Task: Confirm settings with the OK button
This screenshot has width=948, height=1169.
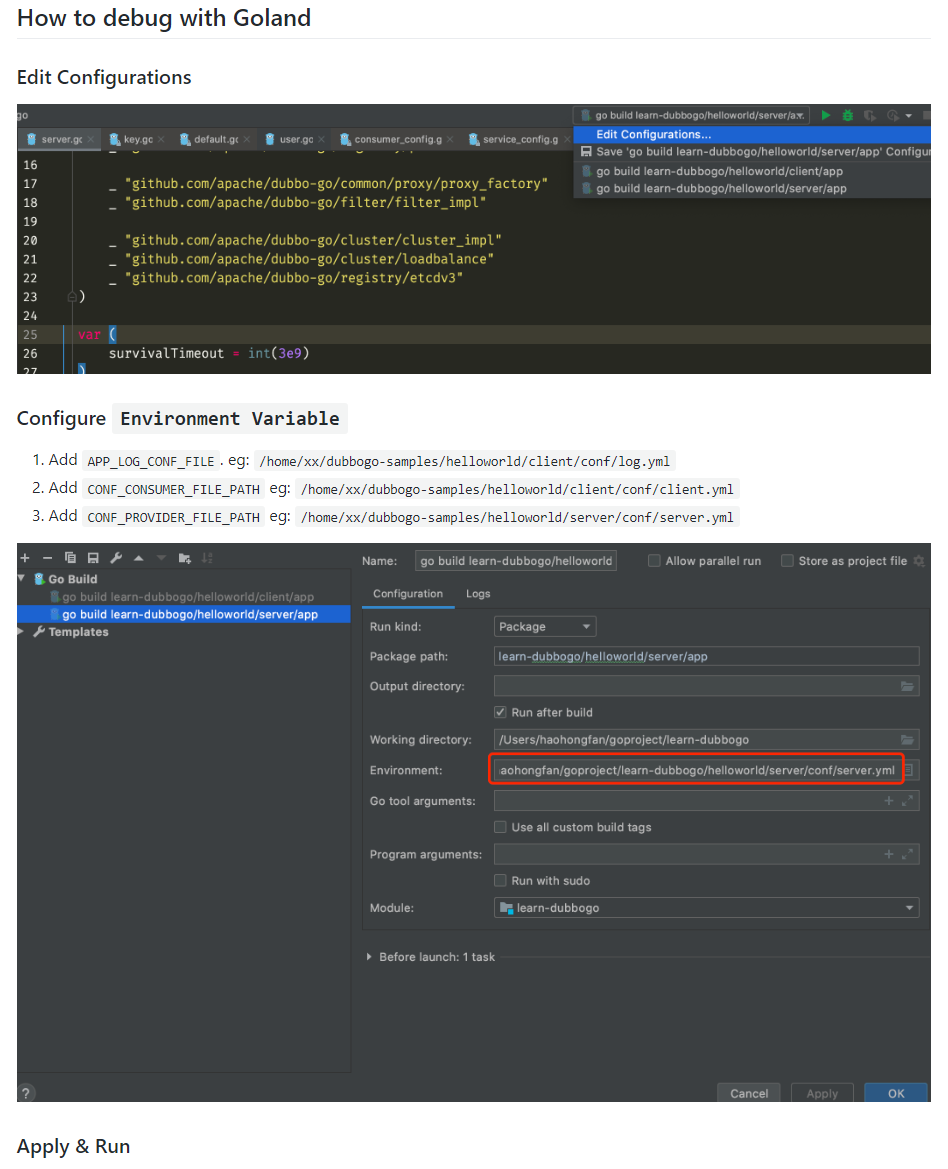Action: pos(895,1094)
